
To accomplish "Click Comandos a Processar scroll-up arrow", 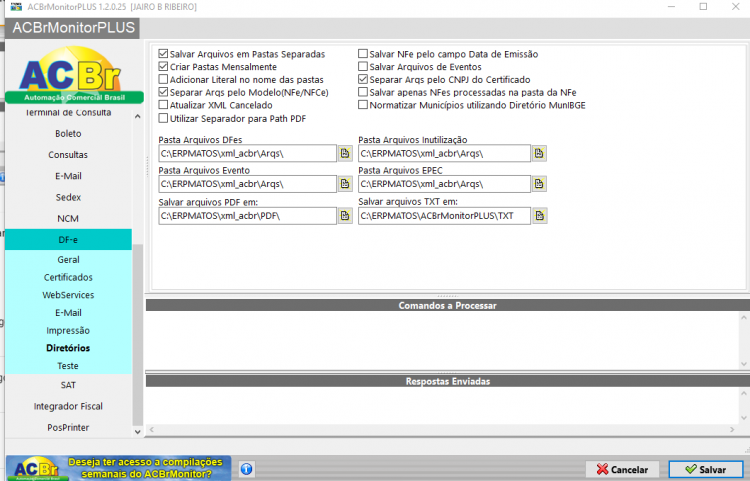I will tap(744, 317).
